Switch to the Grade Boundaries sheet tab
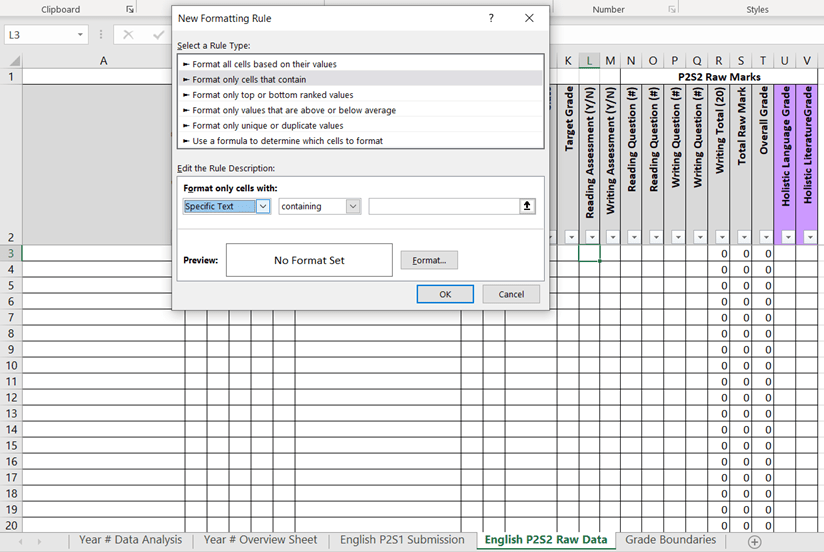This screenshot has height=552, width=824. click(671, 540)
